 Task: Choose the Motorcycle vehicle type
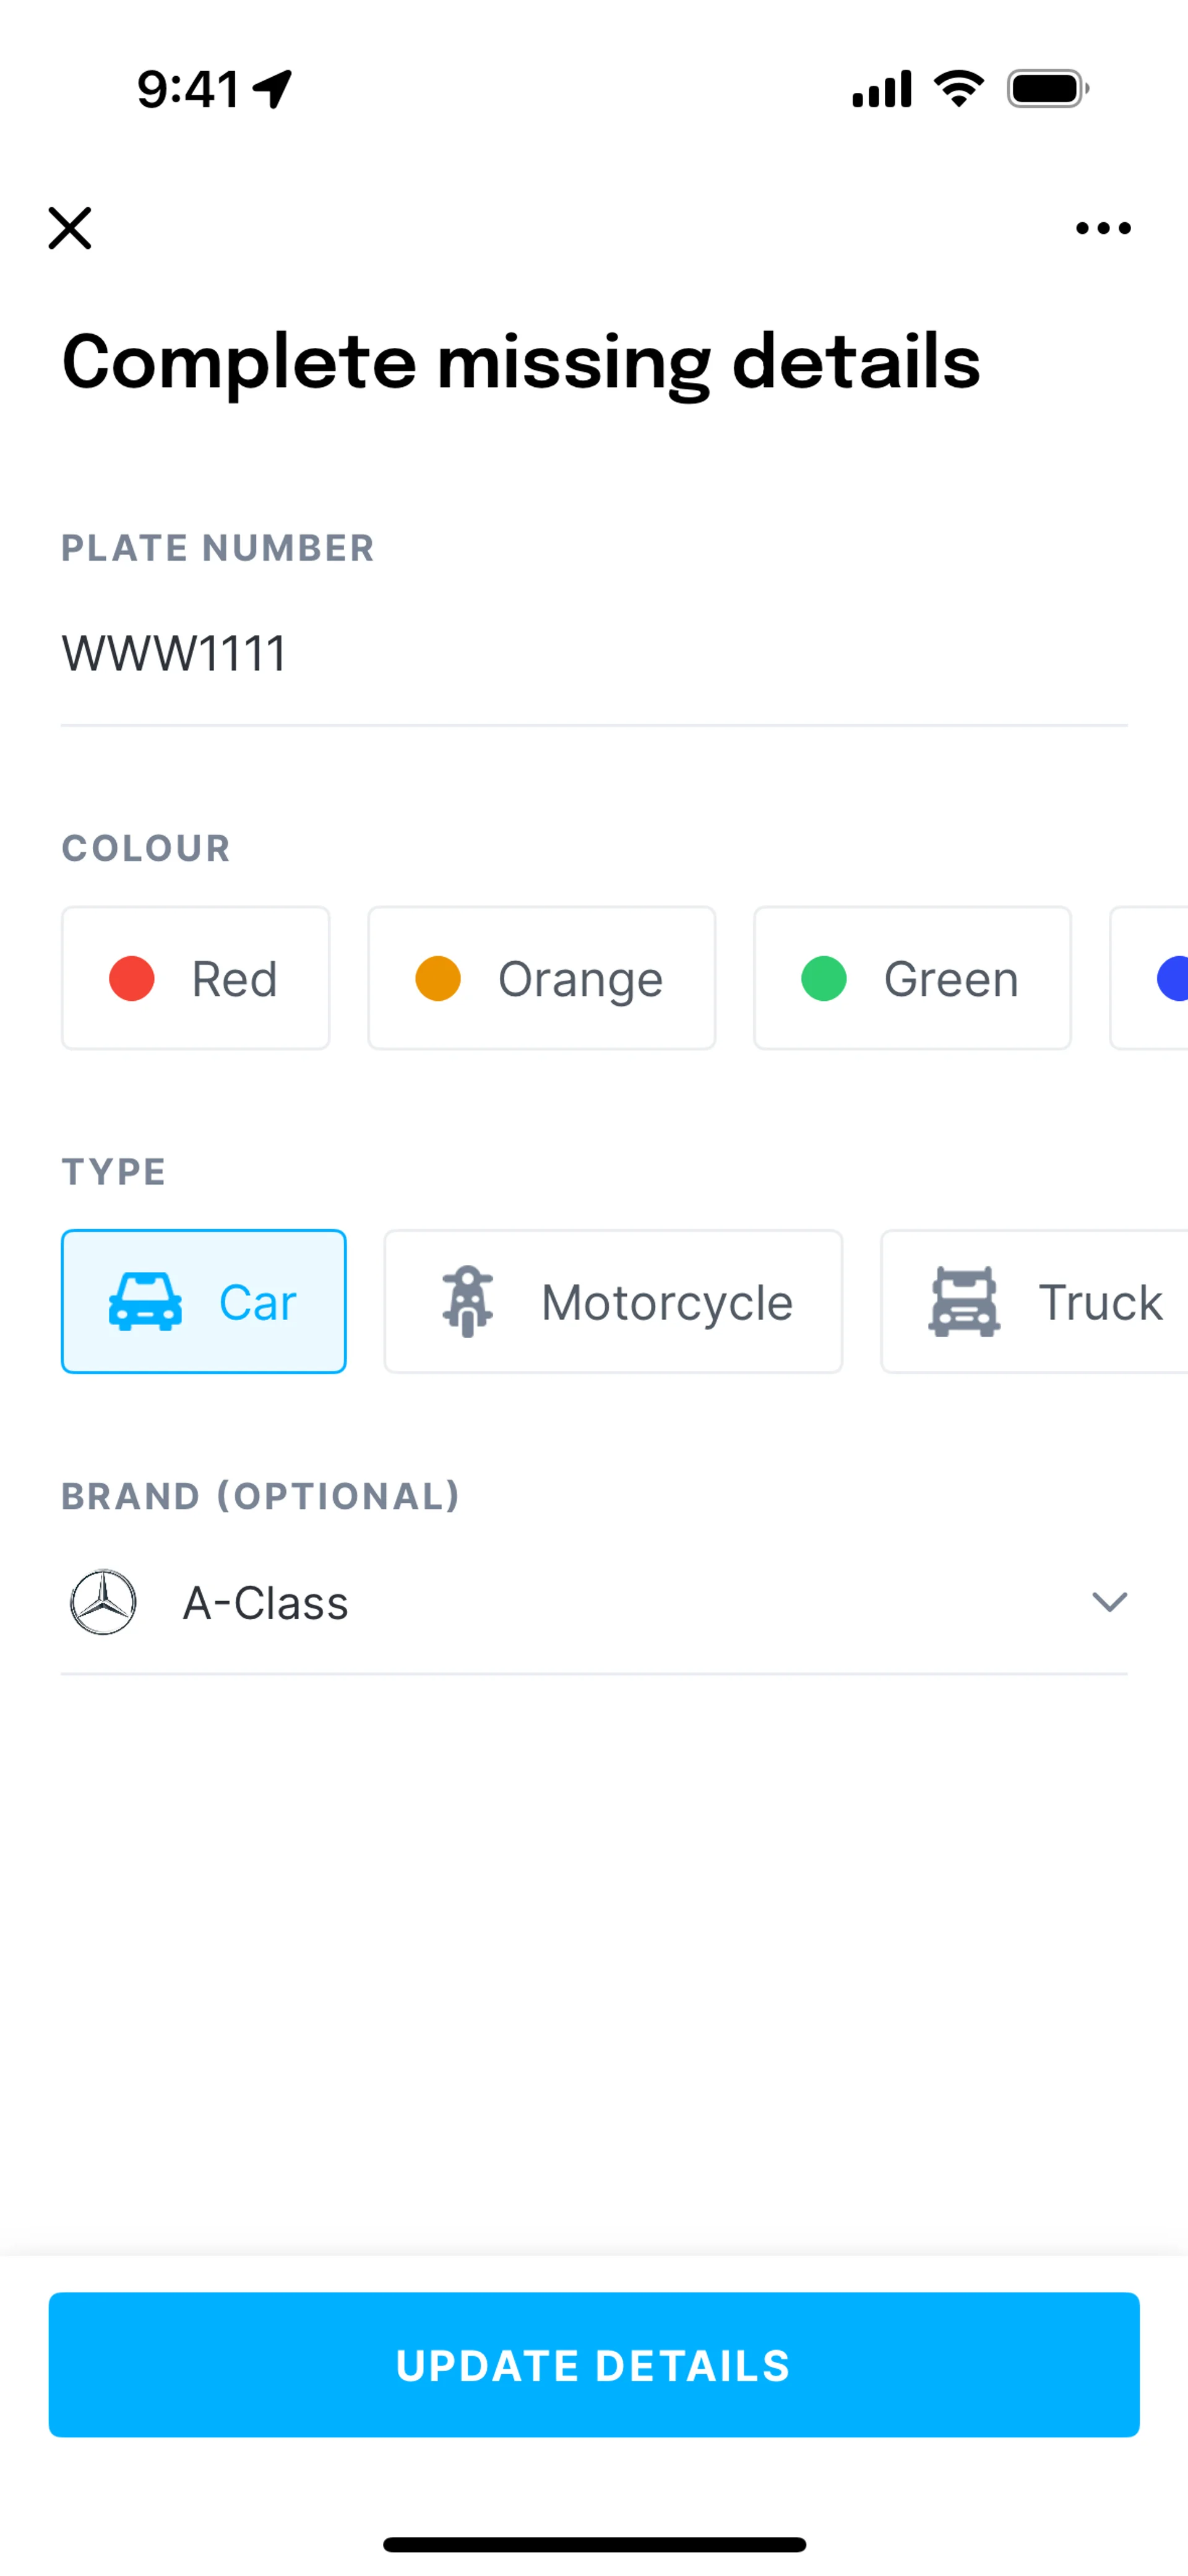pos(613,1301)
